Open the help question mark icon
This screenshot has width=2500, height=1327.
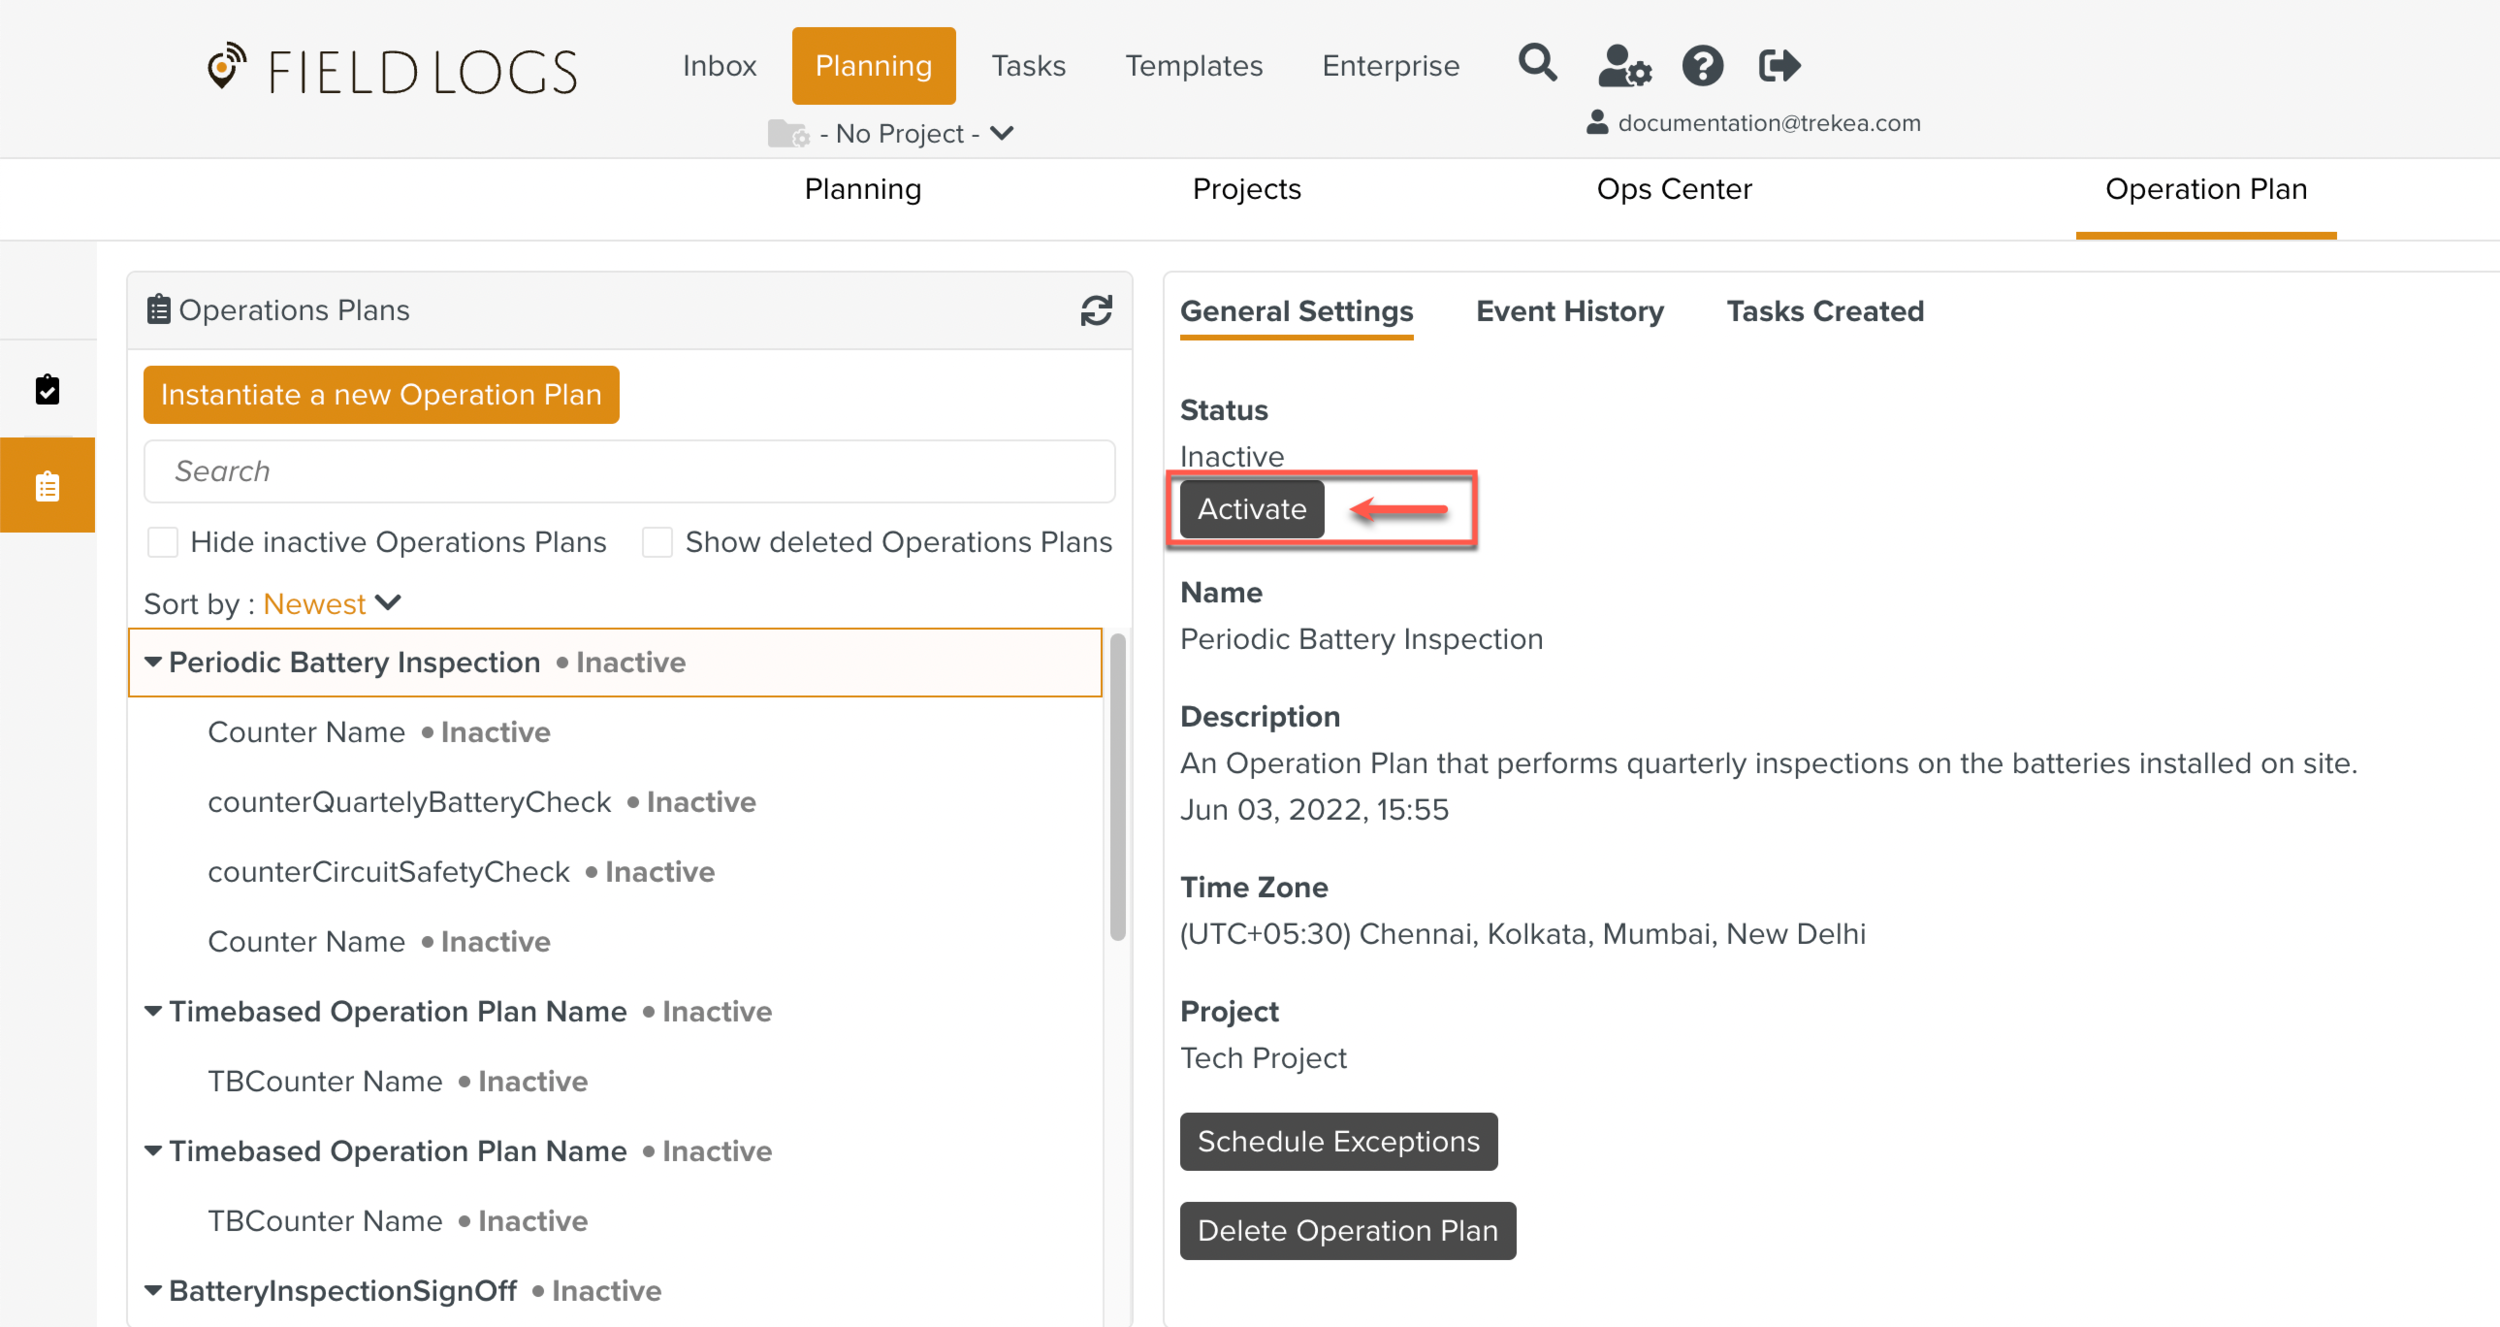(x=1702, y=66)
